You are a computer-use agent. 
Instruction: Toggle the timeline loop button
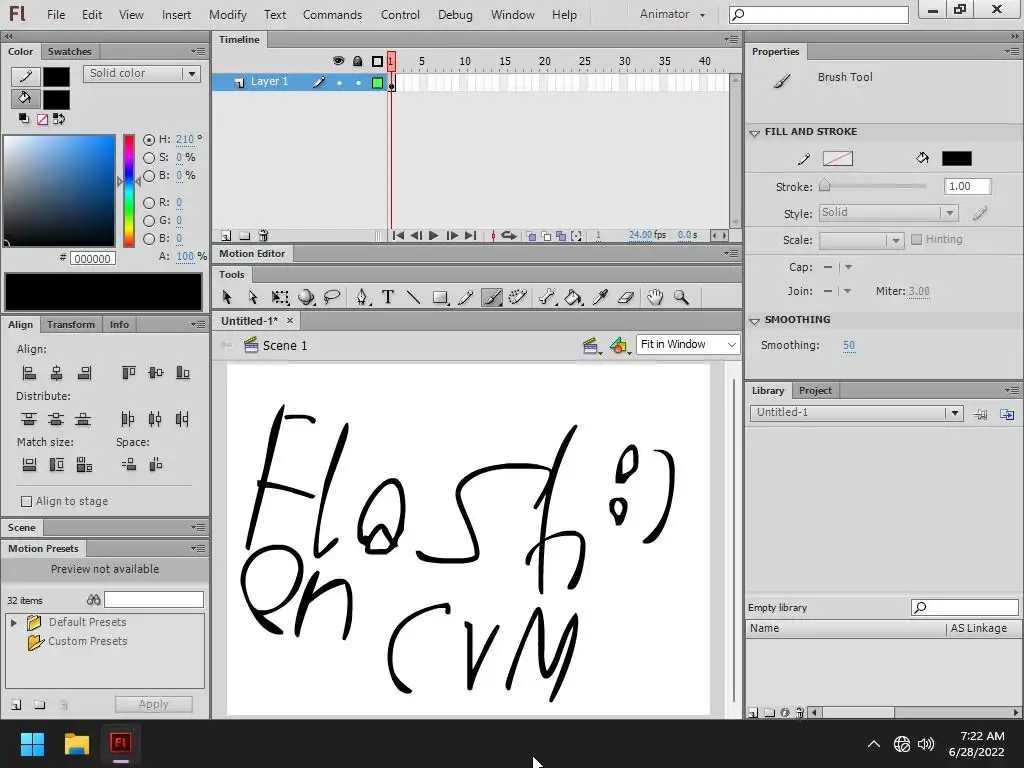pos(509,236)
